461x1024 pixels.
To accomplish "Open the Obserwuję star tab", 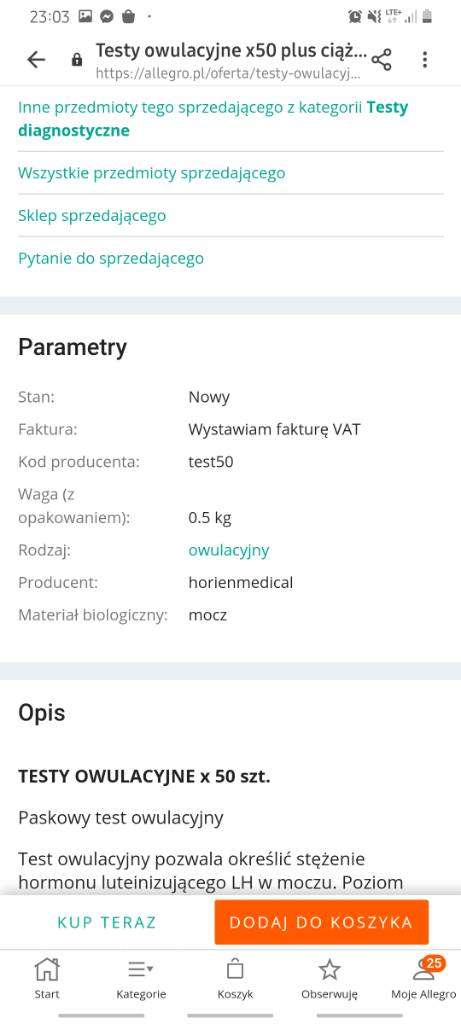I will pyautogui.click(x=329, y=978).
